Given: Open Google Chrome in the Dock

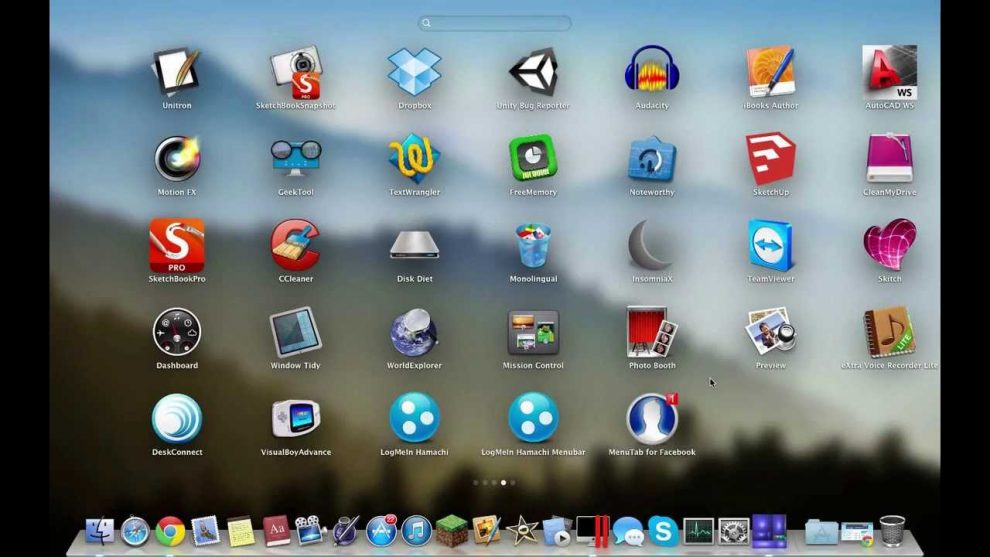Looking at the screenshot, I should pos(170,531).
